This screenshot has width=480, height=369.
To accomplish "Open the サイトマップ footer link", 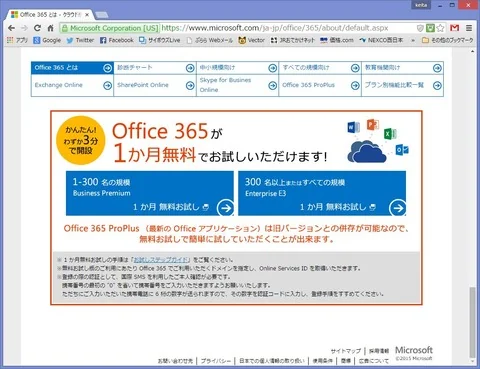I will [x=346, y=351].
